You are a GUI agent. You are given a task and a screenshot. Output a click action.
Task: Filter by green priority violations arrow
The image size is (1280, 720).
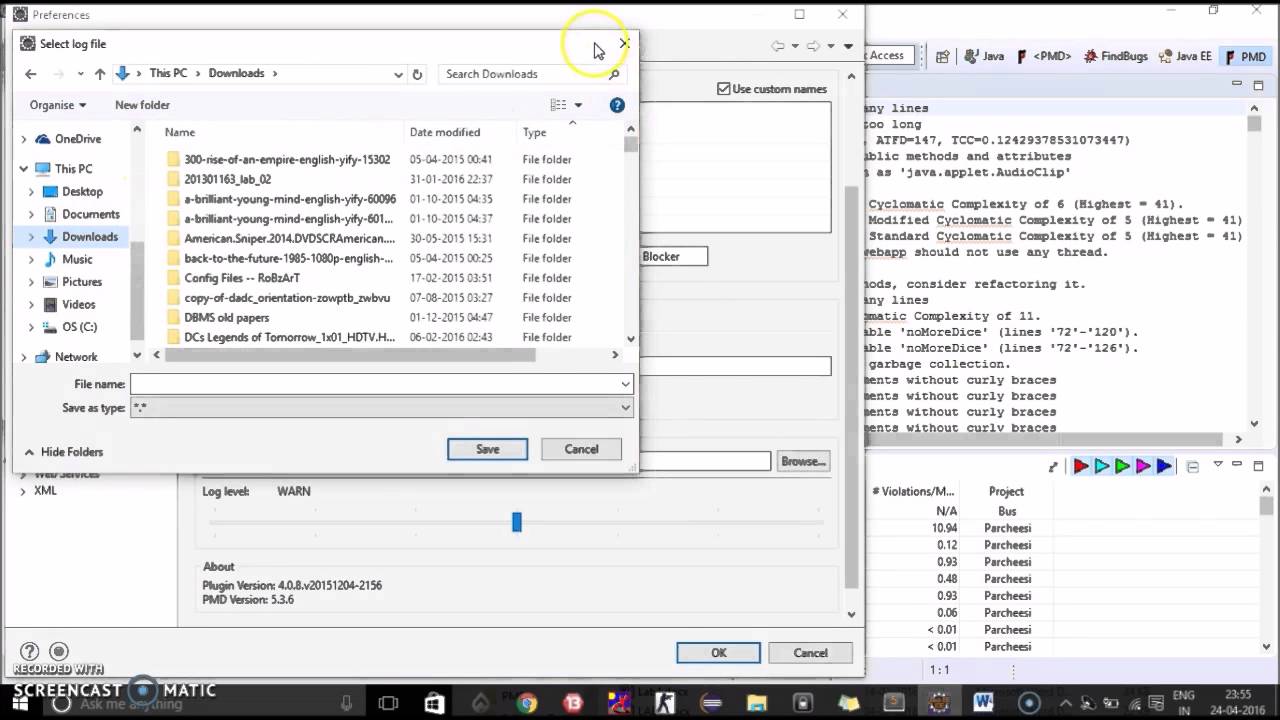(1123, 466)
